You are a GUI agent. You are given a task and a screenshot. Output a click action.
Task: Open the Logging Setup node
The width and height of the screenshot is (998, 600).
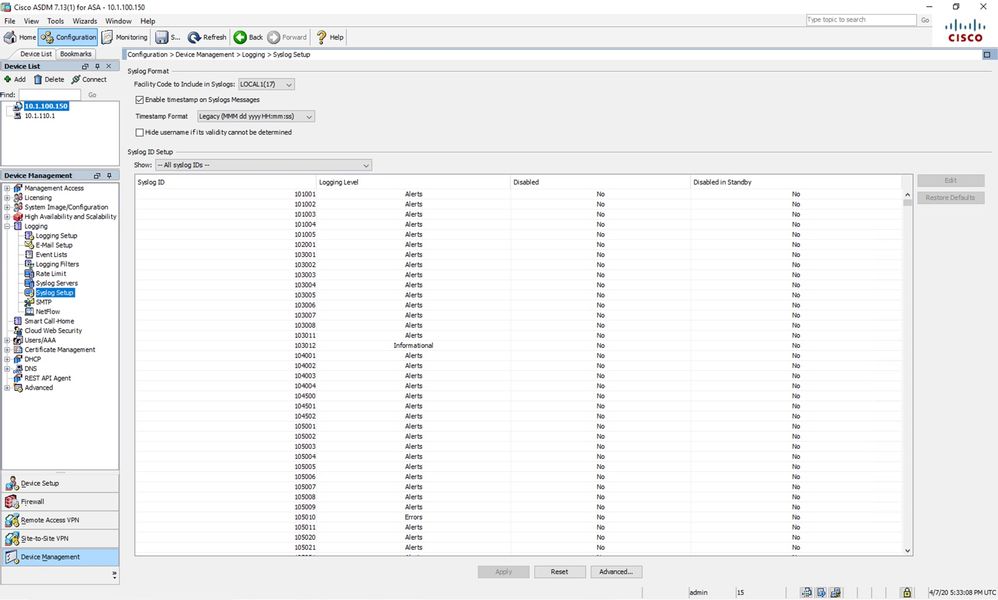pos(56,235)
